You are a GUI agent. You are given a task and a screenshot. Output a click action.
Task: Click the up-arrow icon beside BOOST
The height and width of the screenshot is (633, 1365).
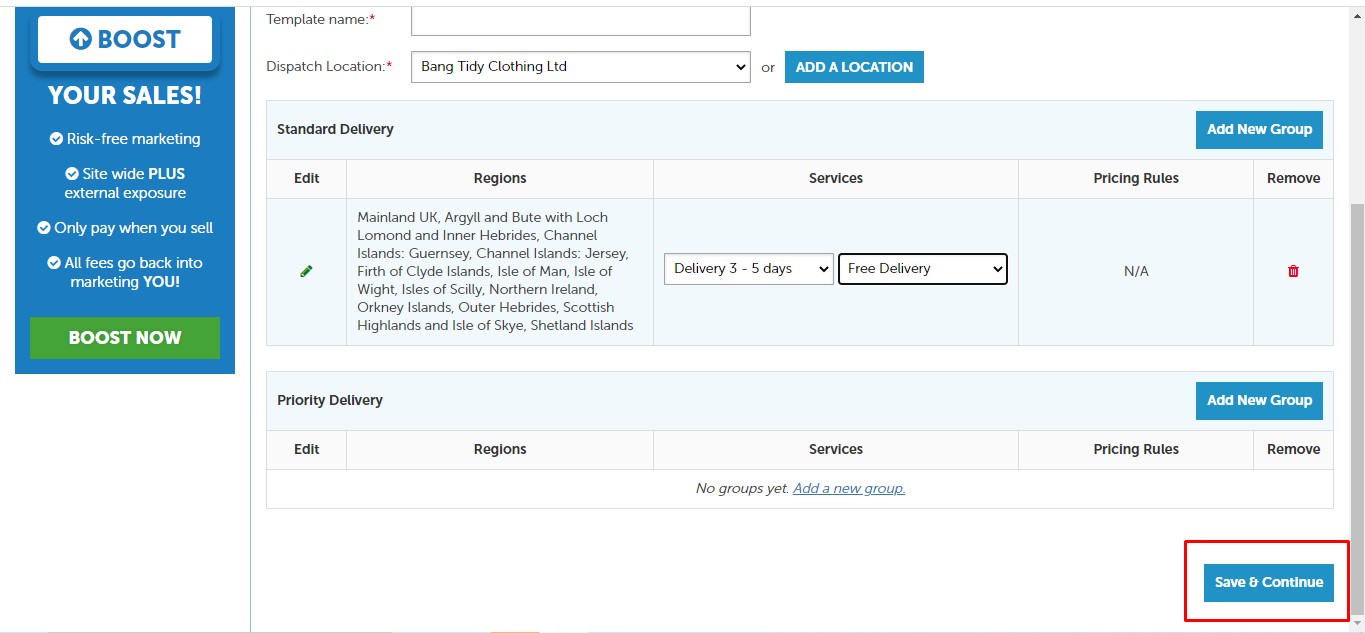(x=80, y=39)
